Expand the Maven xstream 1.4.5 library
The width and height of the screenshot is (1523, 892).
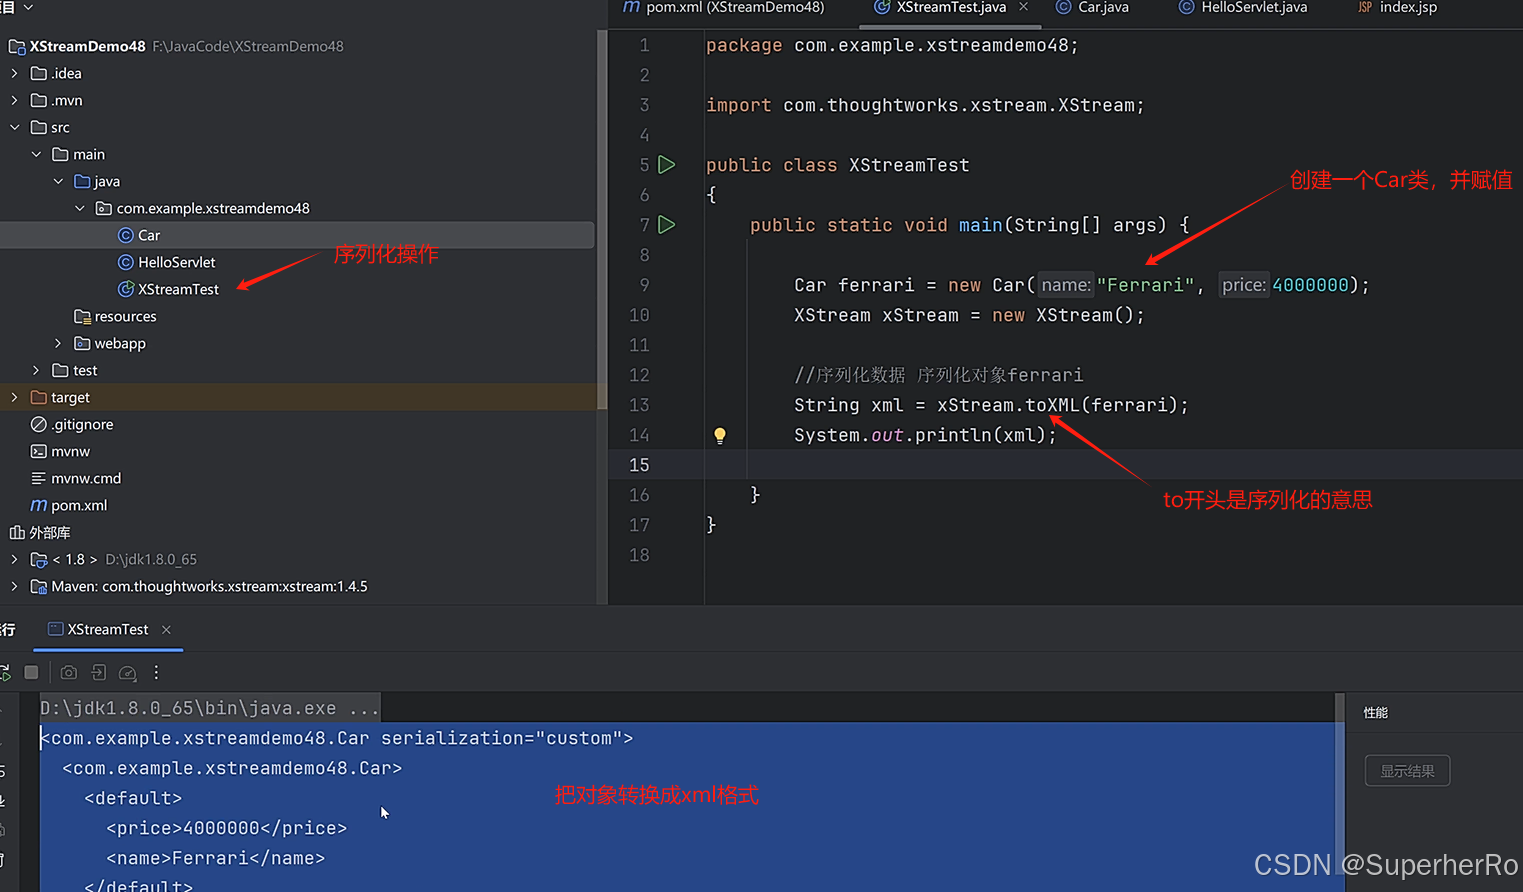(x=14, y=586)
